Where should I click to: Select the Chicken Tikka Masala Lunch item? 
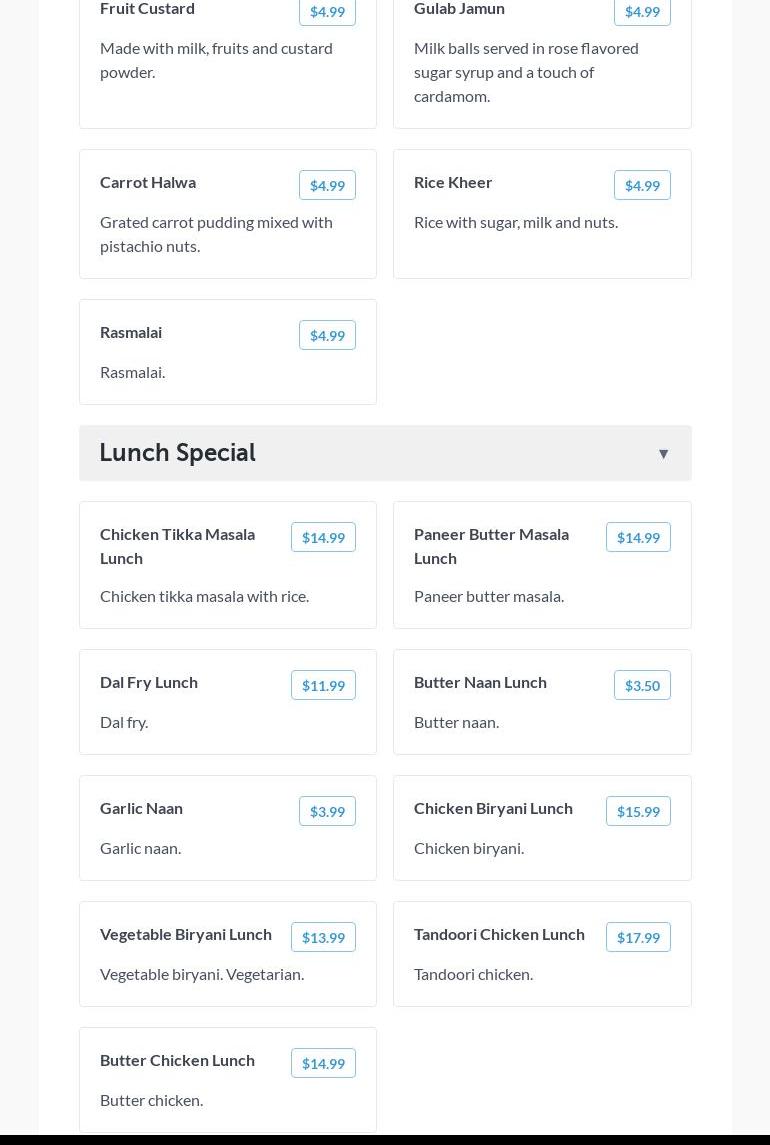tap(178, 546)
